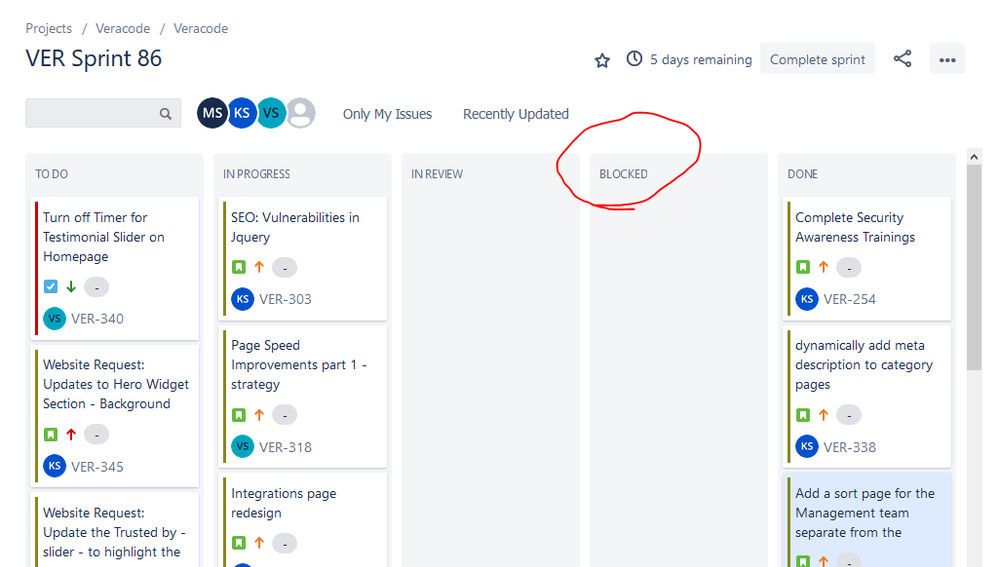
Task: Click KS assignee avatar on VER-254
Action: click(x=807, y=299)
